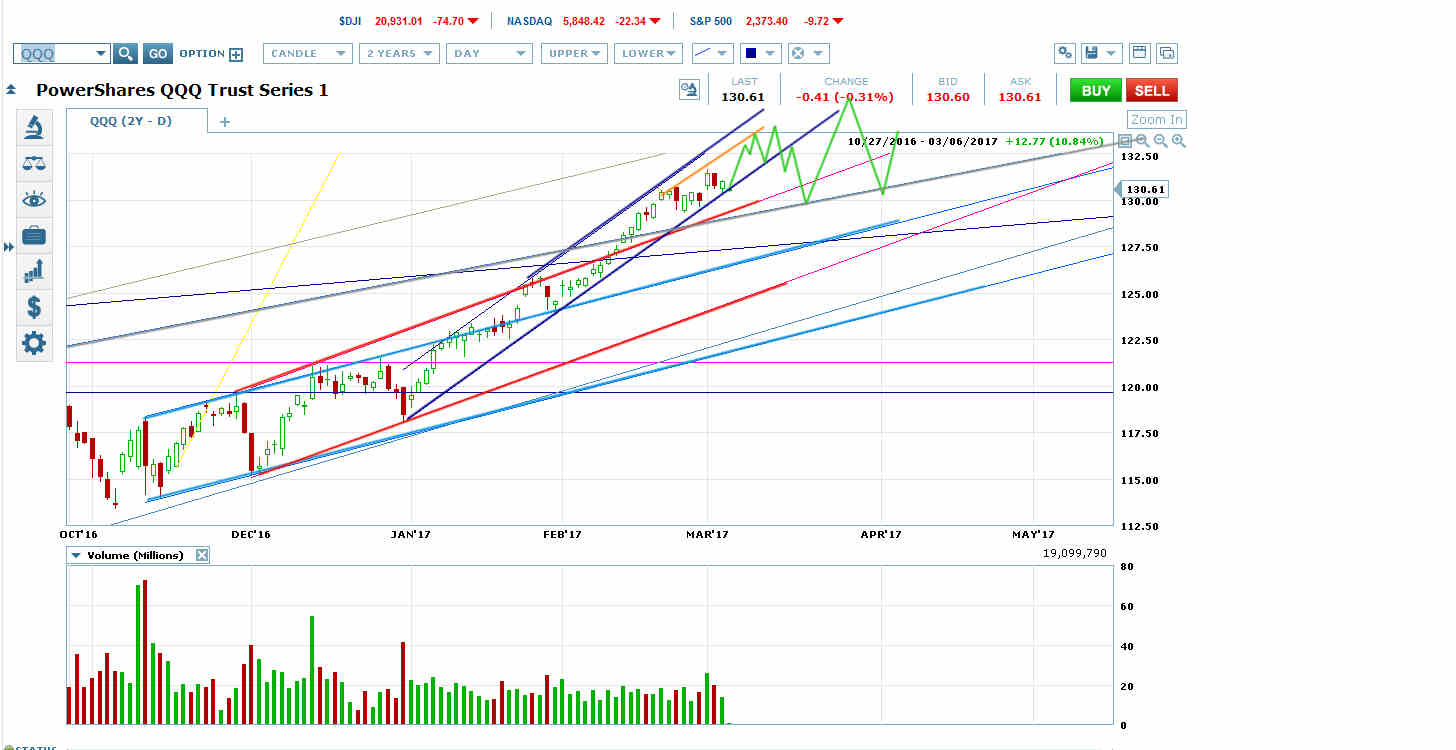Image resolution: width=1456 pixels, height=750 pixels.
Task: Click the symbol search magnifier button
Action: 125,54
